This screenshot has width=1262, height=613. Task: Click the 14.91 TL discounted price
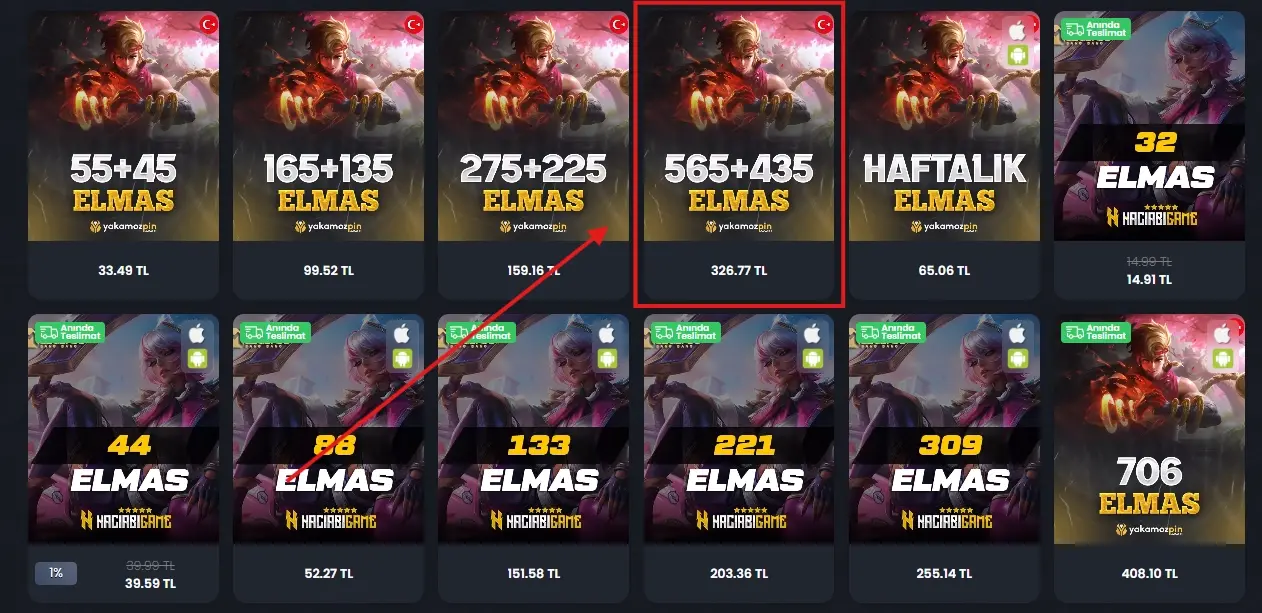pyautogui.click(x=1150, y=279)
